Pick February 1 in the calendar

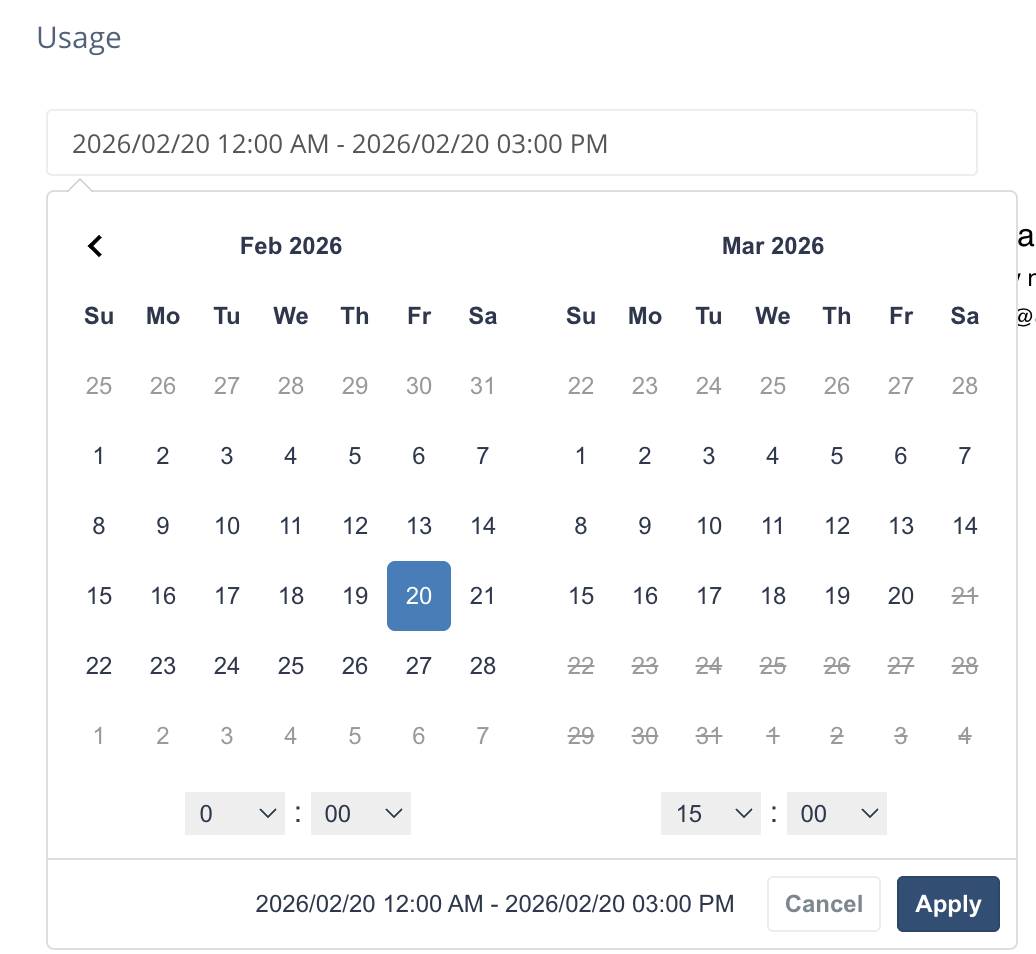(x=99, y=456)
